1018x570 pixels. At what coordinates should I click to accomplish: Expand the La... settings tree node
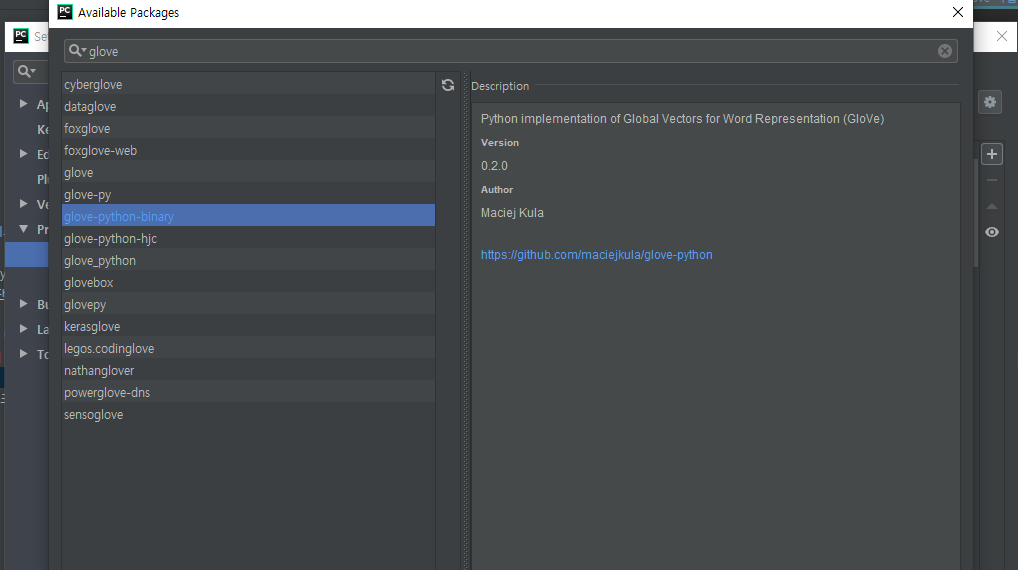coord(23,328)
